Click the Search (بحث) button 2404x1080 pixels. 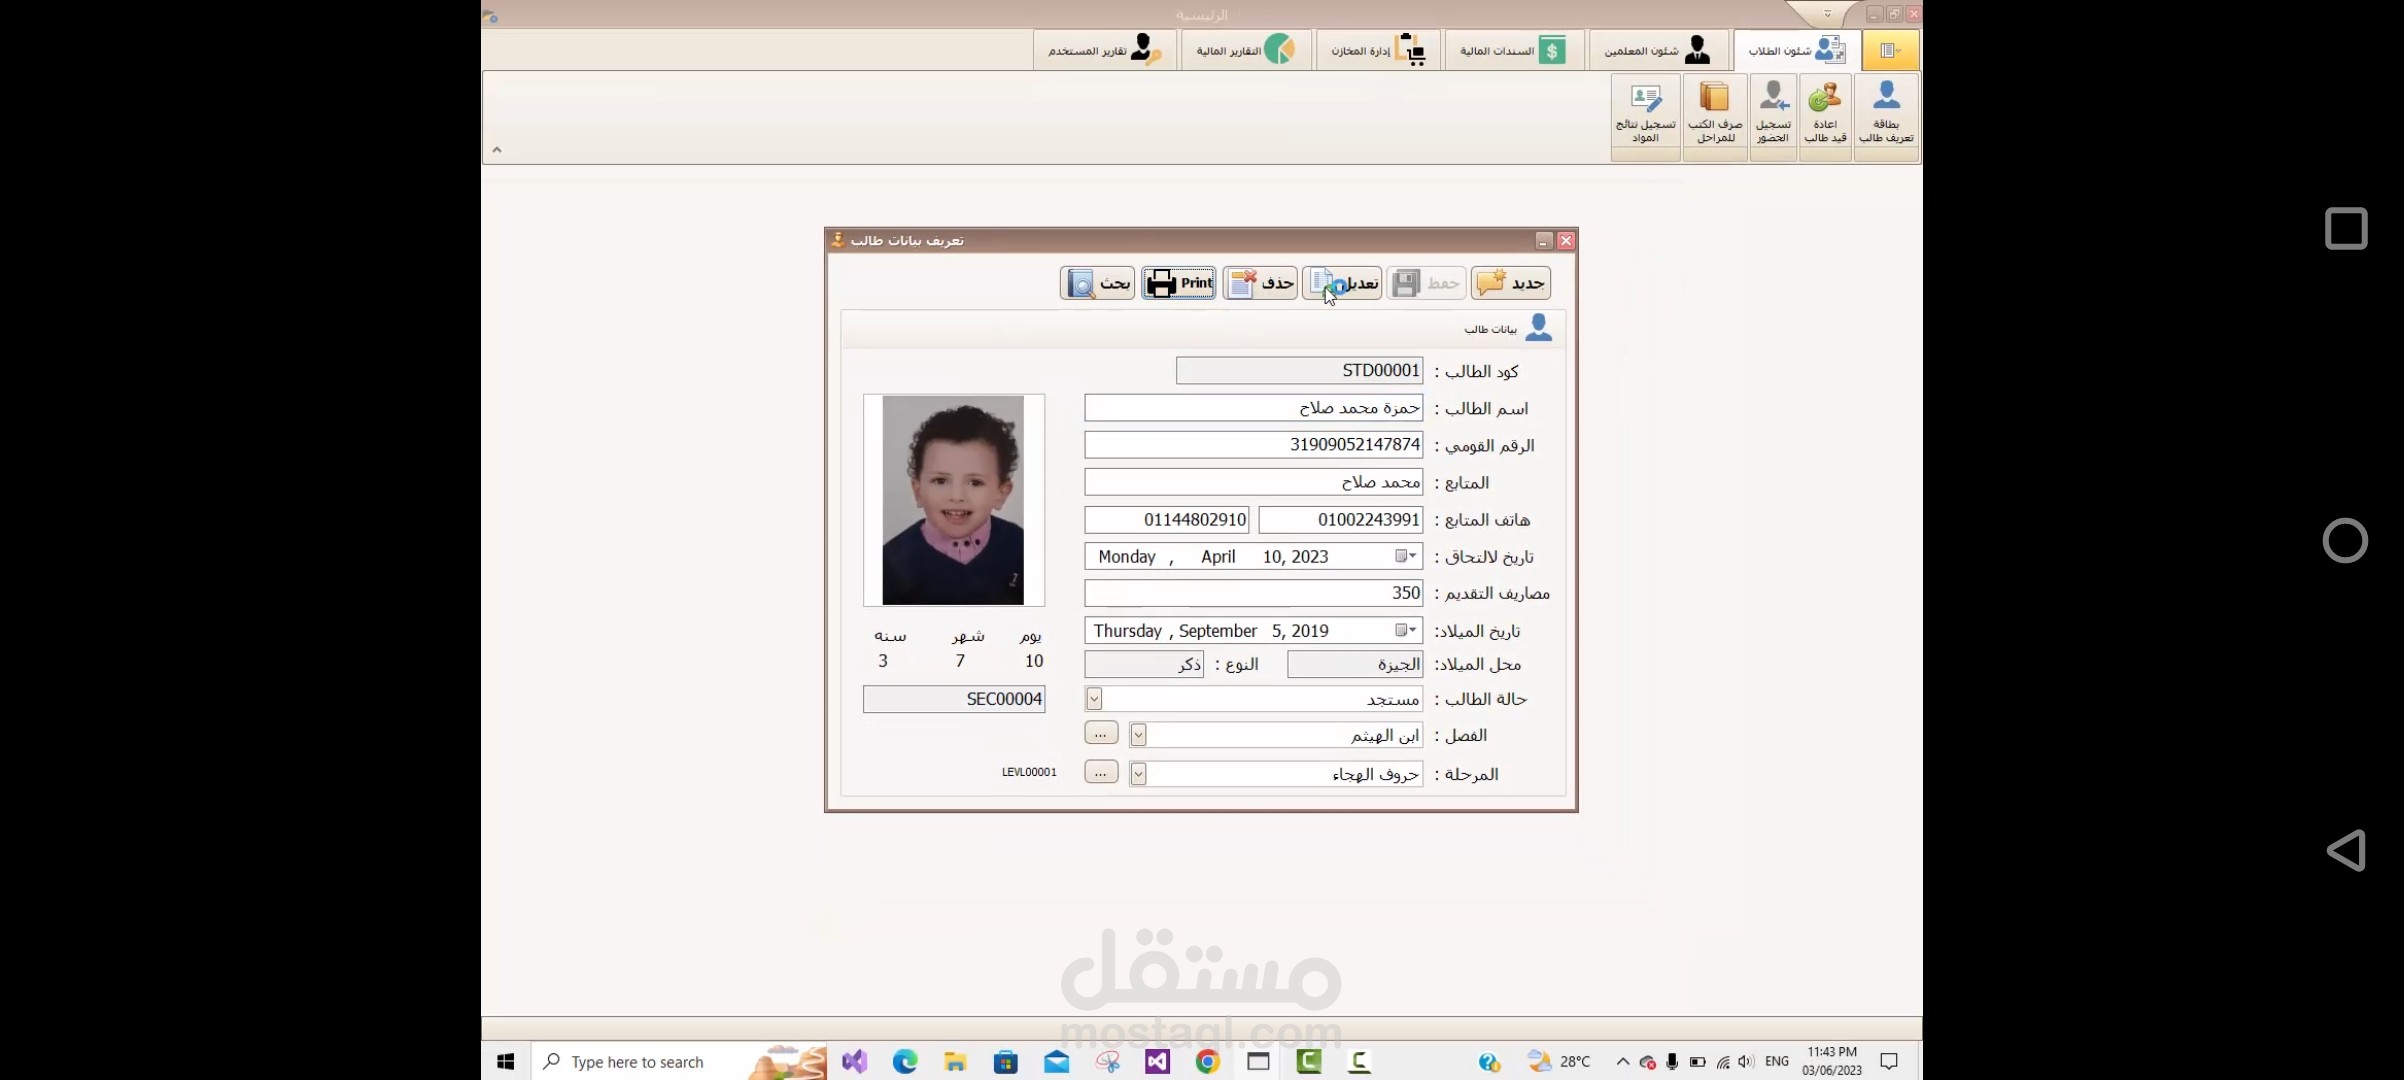(1097, 283)
